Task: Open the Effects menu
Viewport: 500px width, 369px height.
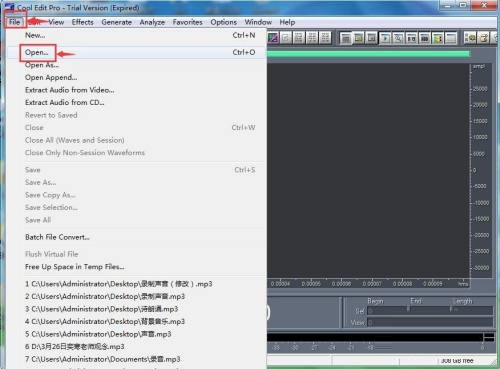Action: click(82, 22)
